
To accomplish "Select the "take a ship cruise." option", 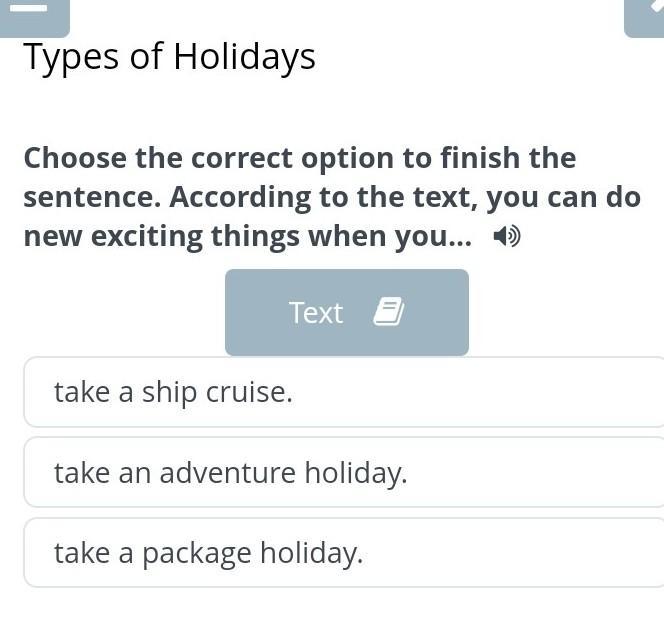I will [x=343, y=392].
